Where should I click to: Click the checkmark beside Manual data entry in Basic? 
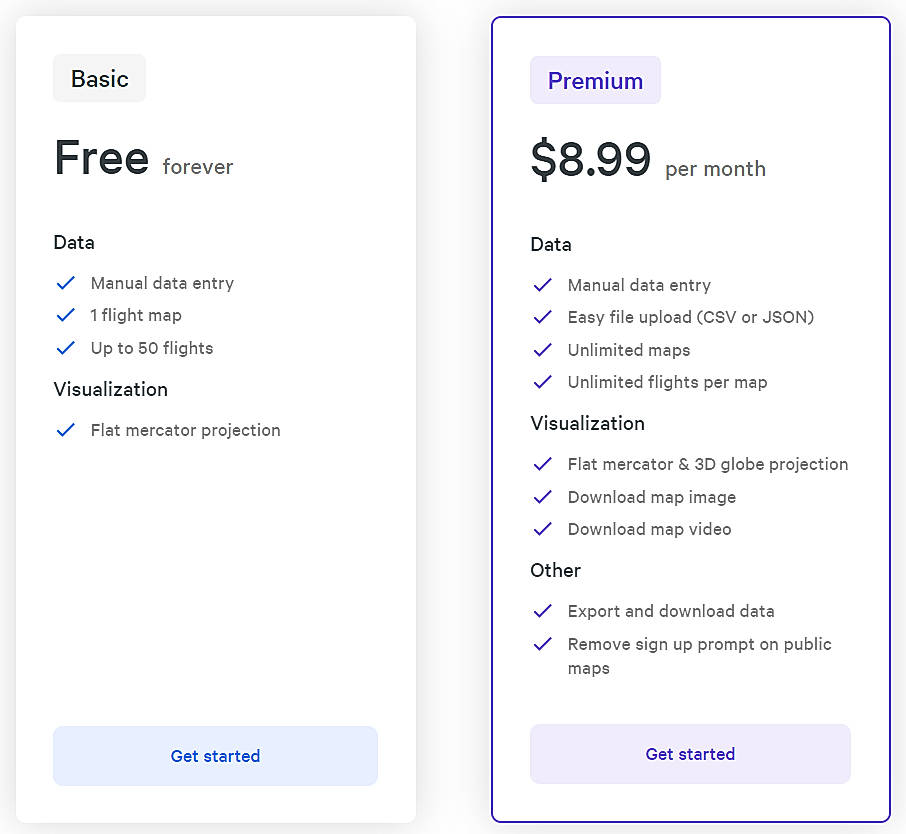point(66,283)
